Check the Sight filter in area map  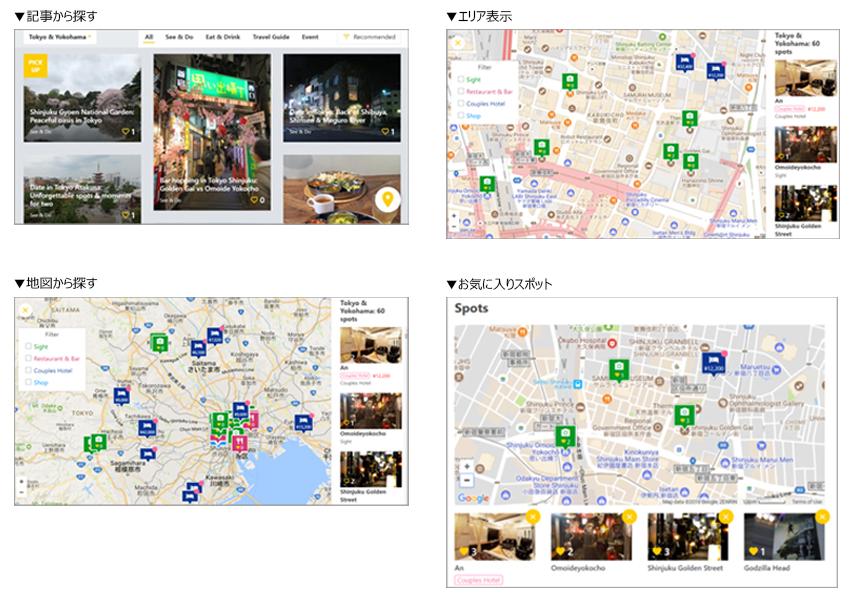(x=462, y=78)
